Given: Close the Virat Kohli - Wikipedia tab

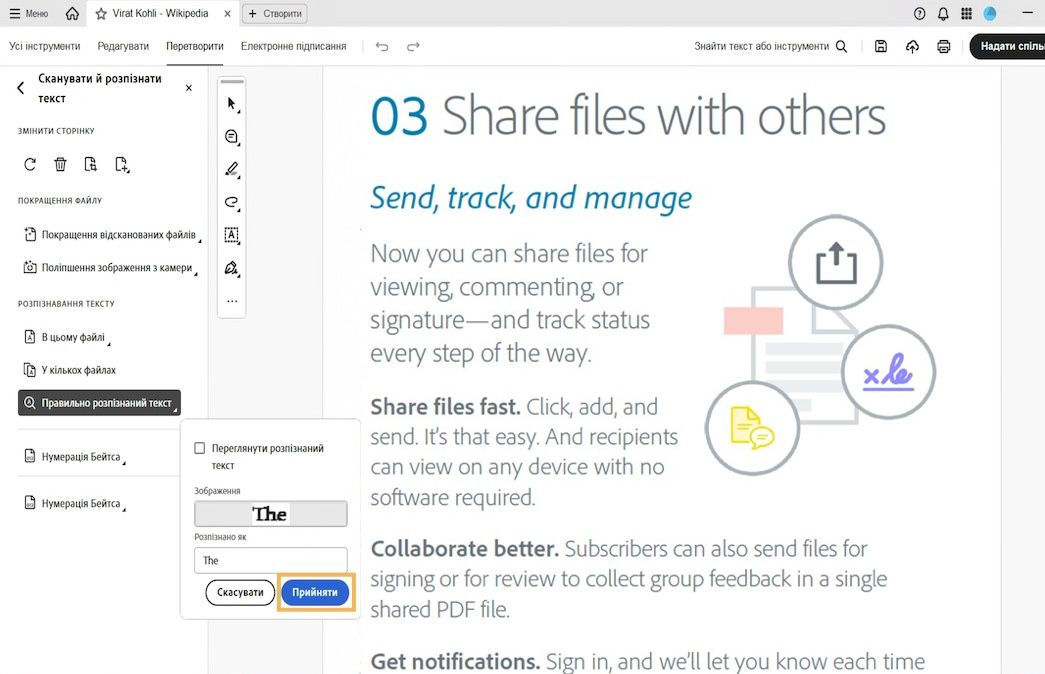Looking at the screenshot, I should pos(227,13).
